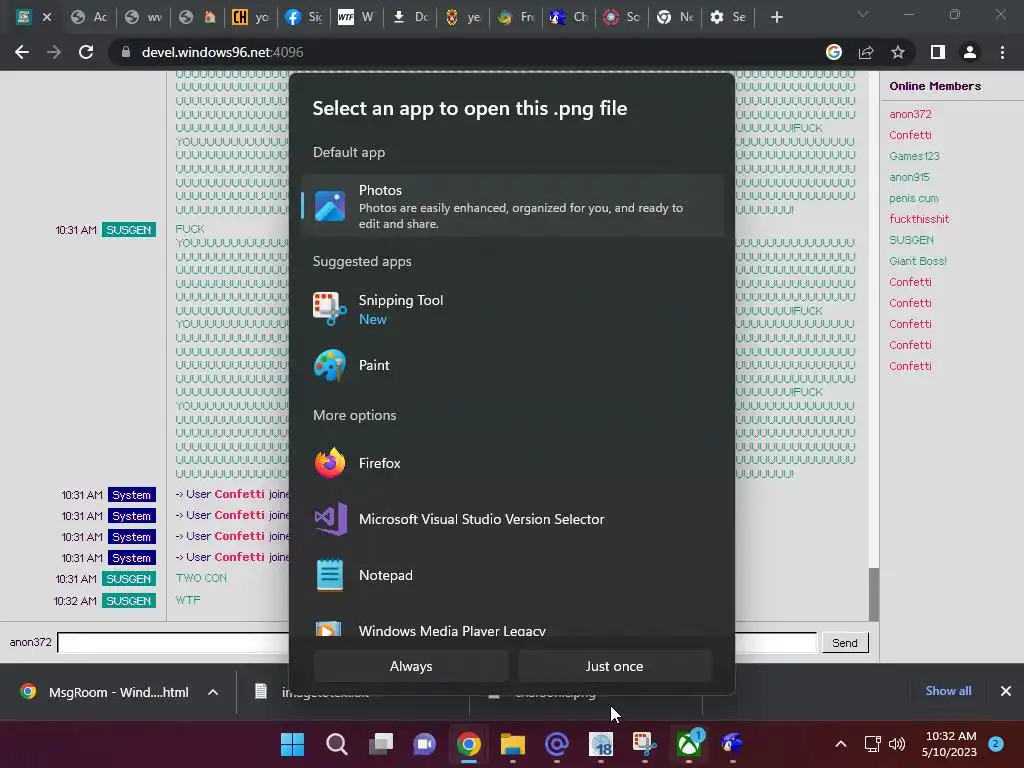Open the Windows Start menu

tap(293, 744)
